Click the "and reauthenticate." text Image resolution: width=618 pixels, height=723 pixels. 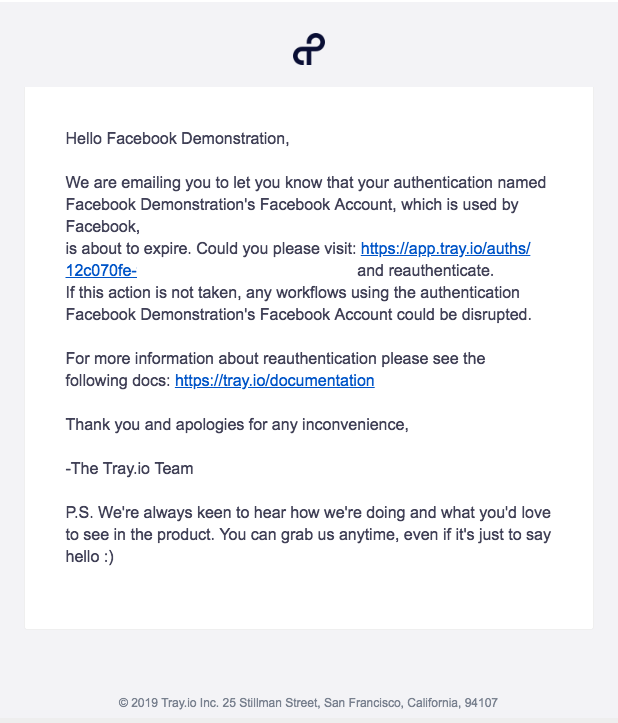425,271
